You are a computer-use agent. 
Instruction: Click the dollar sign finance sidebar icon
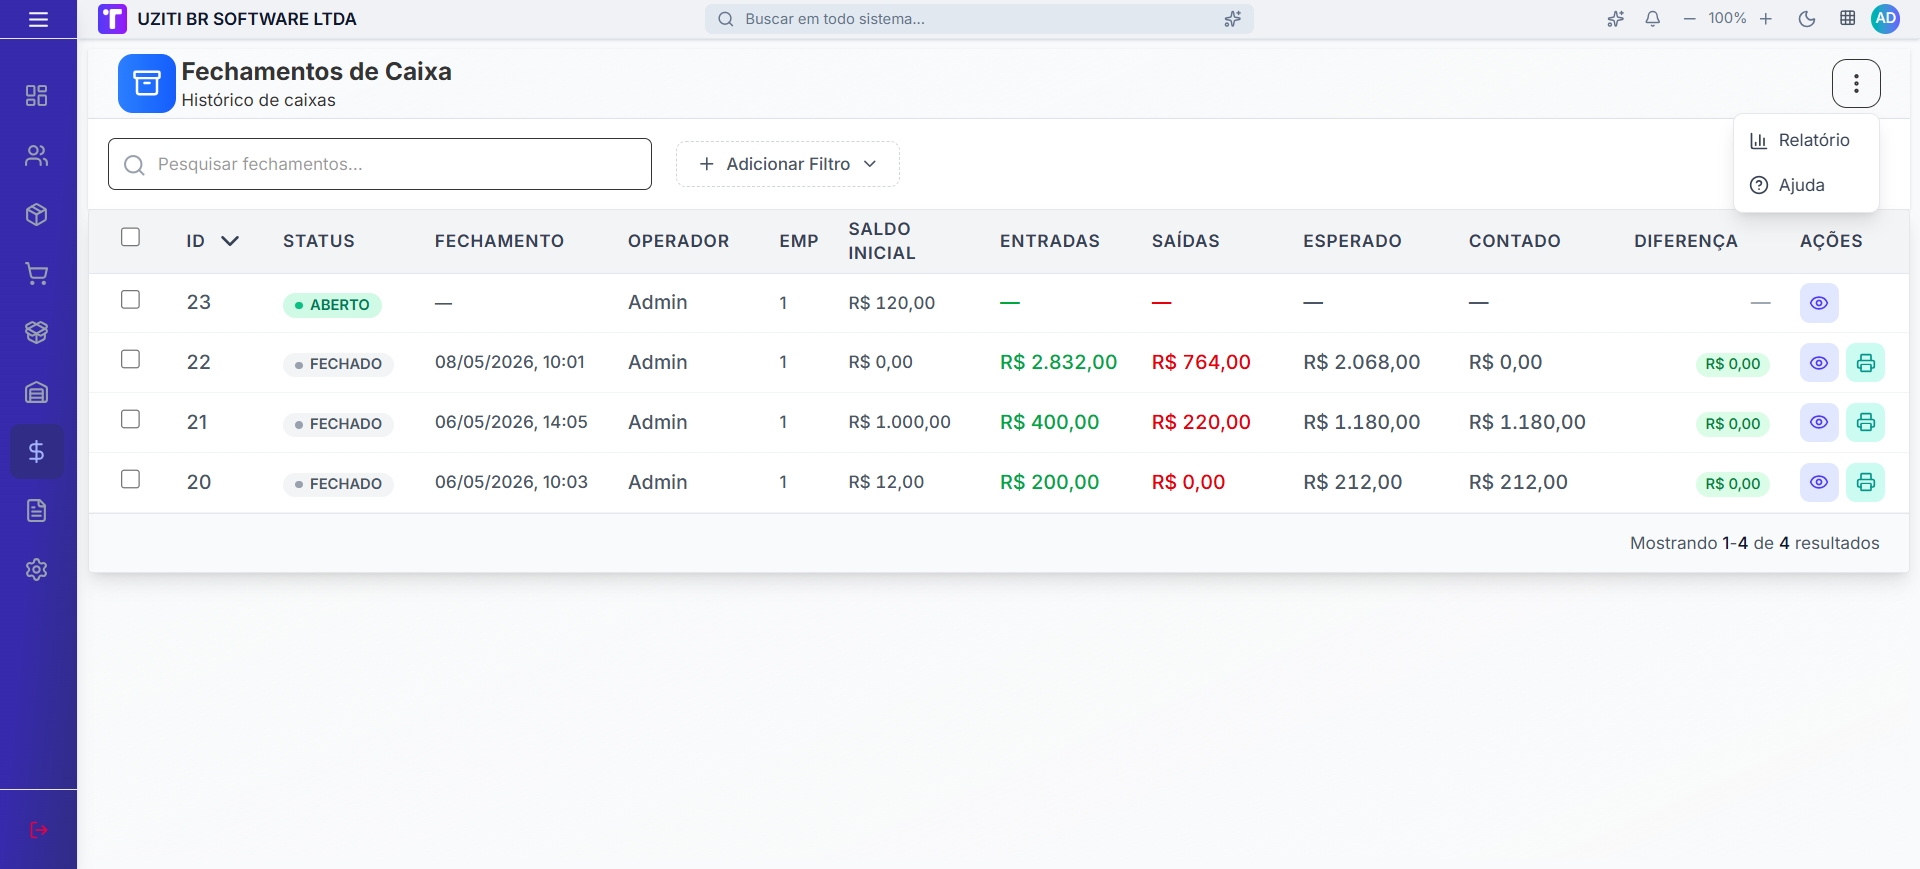point(37,452)
